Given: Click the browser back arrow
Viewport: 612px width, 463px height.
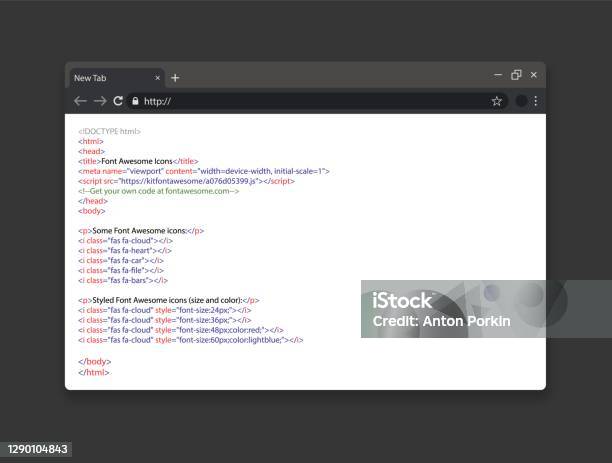Looking at the screenshot, I should coord(80,101).
